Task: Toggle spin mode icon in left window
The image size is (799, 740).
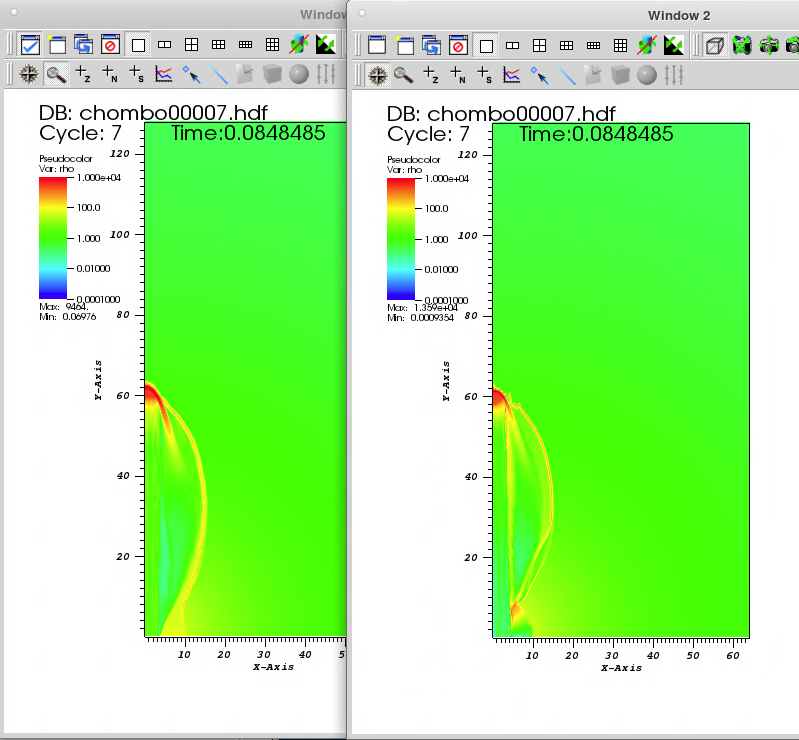Action: click(299, 45)
